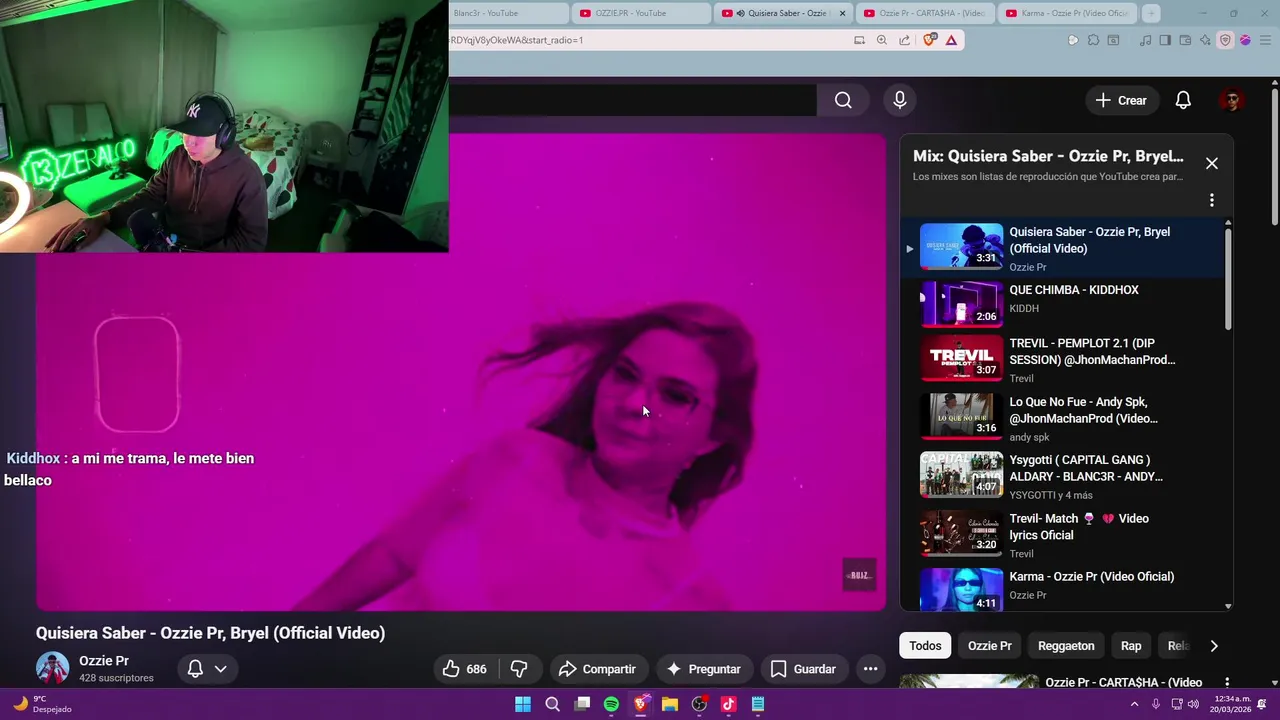Play Lo Que No Fue - Andy Spk

1062,419
